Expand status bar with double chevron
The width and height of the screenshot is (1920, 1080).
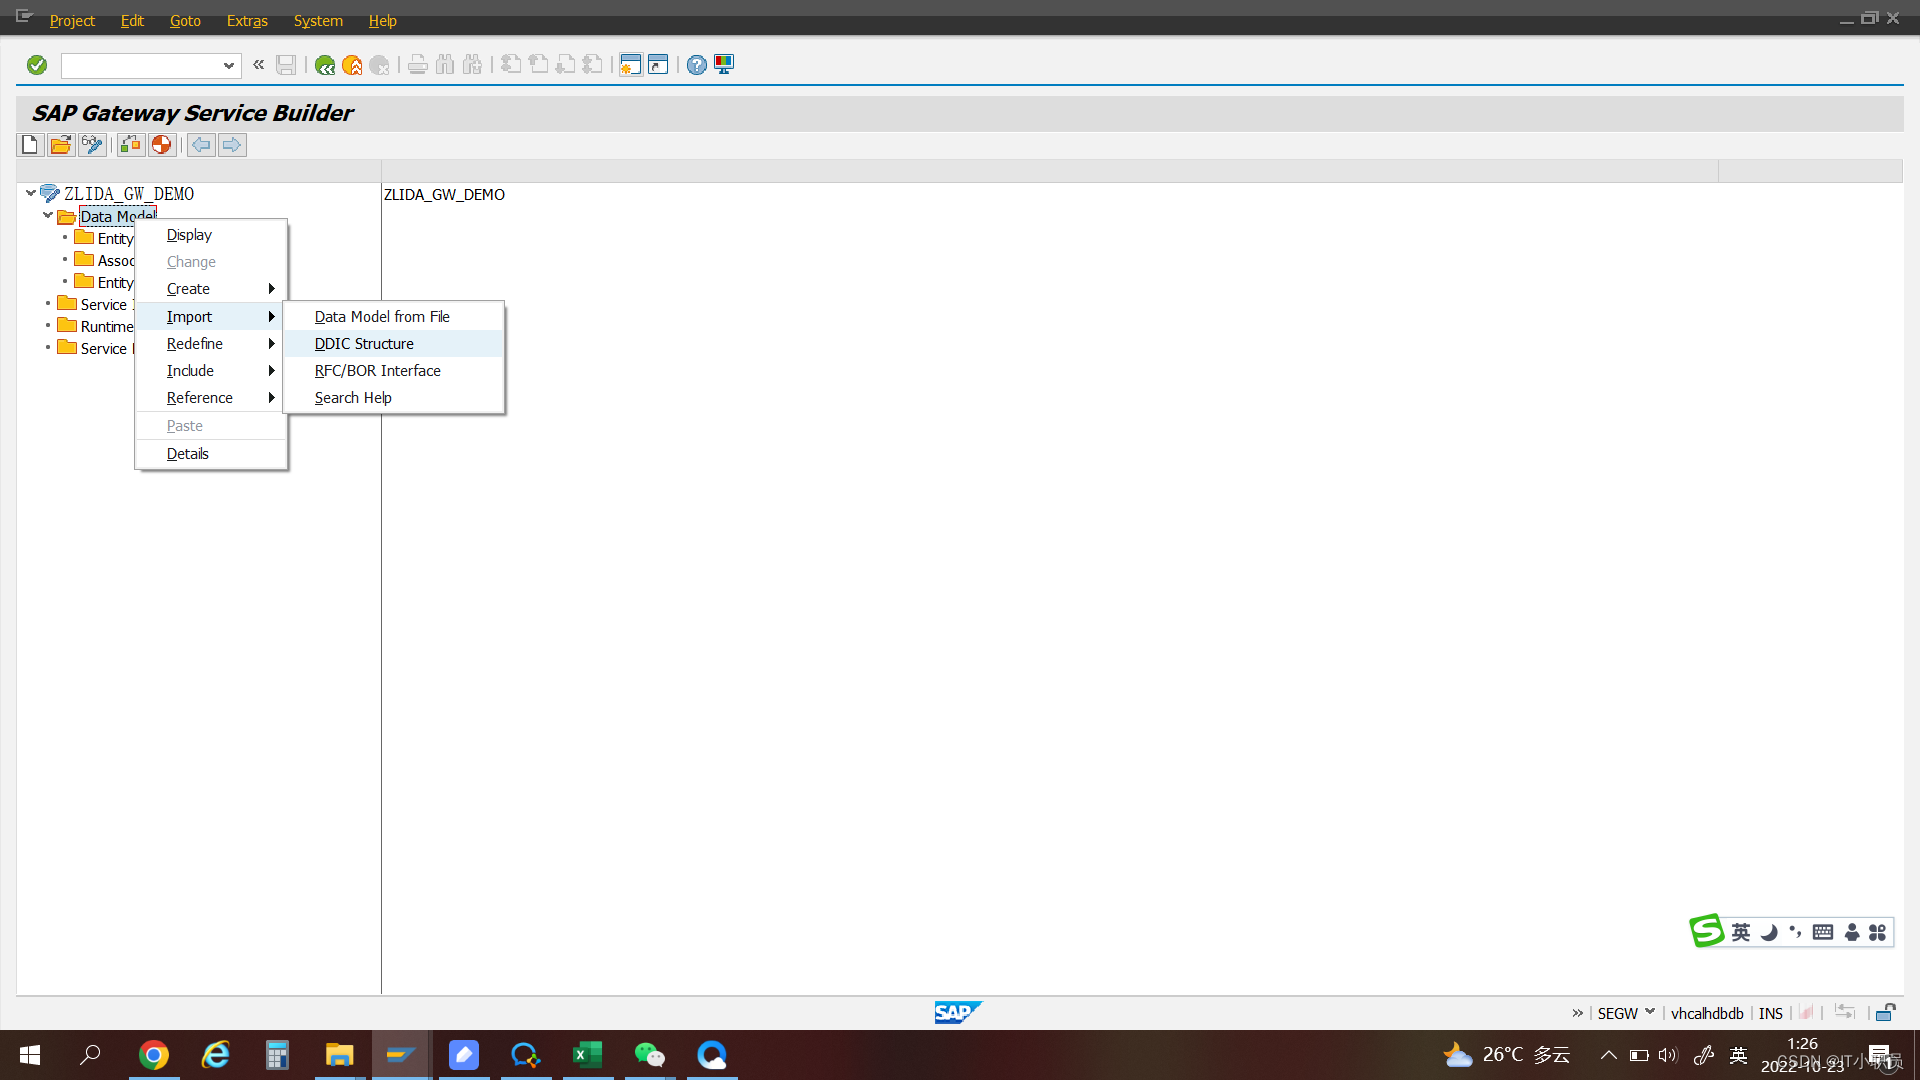click(1577, 1013)
